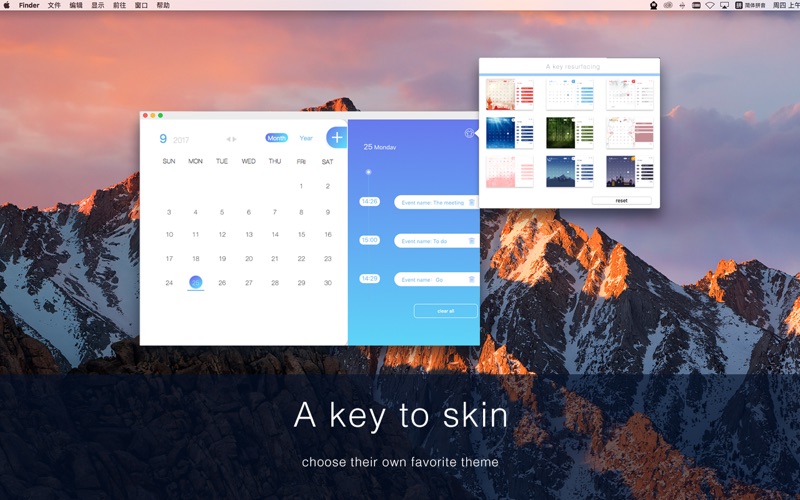The image size is (800, 500).
Task: Click the AirPlay display icon in the menu bar
Action: [x=724, y=5]
